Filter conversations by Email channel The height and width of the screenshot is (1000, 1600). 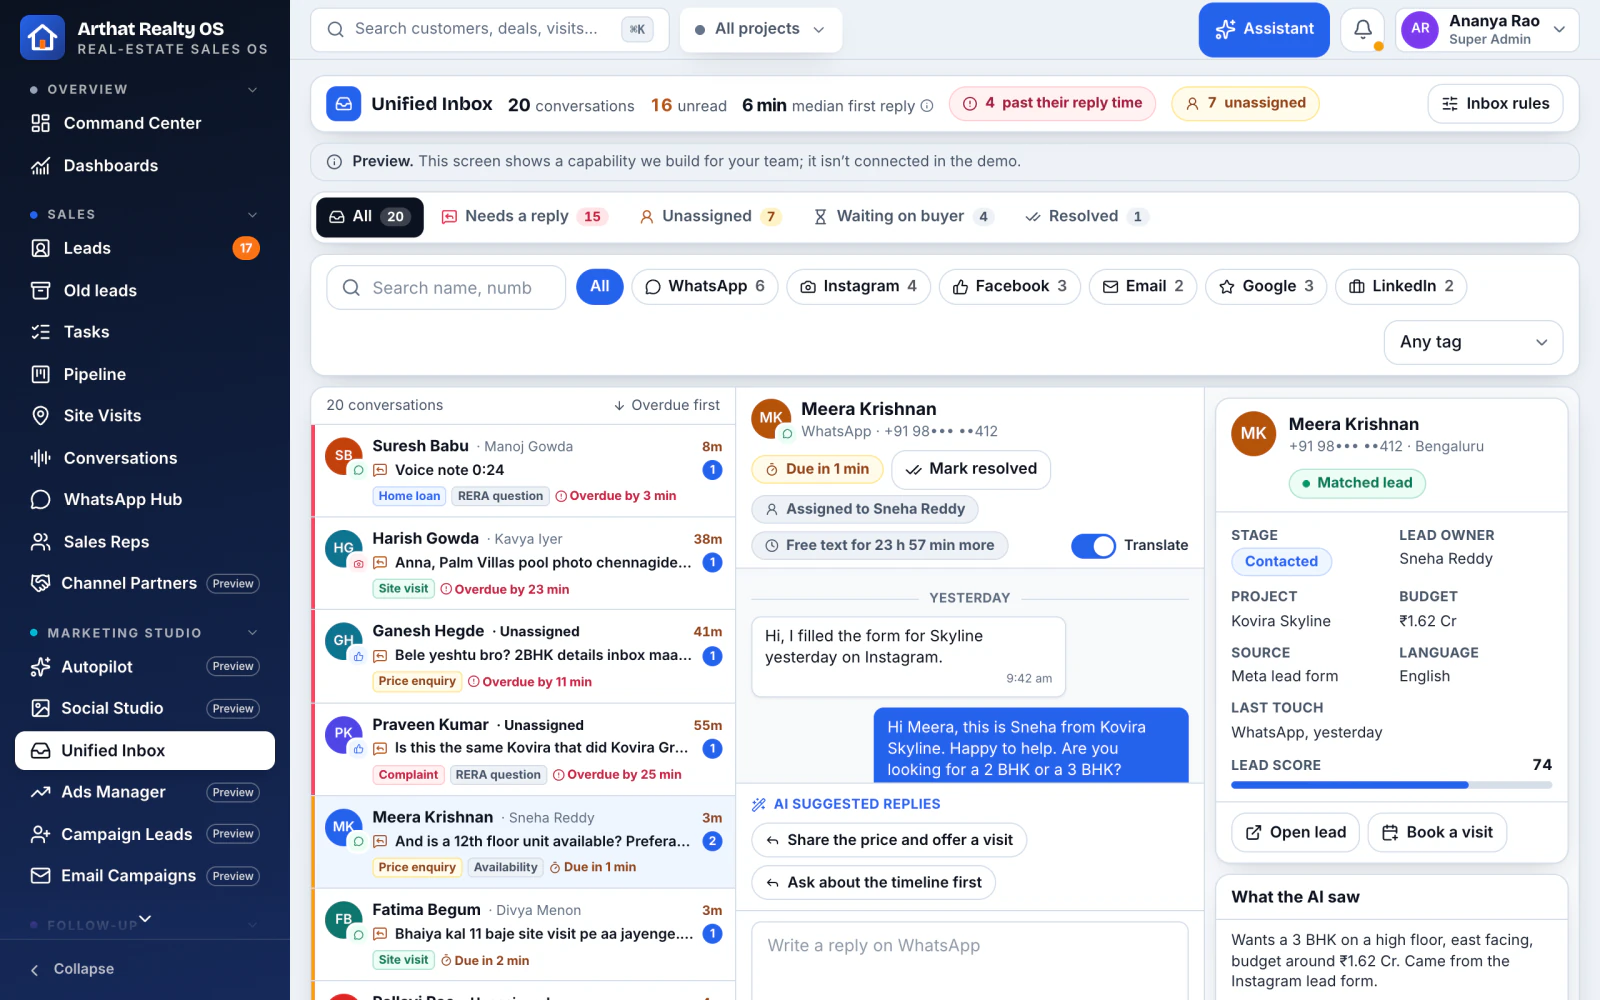pyautogui.click(x=1143, y=287)
